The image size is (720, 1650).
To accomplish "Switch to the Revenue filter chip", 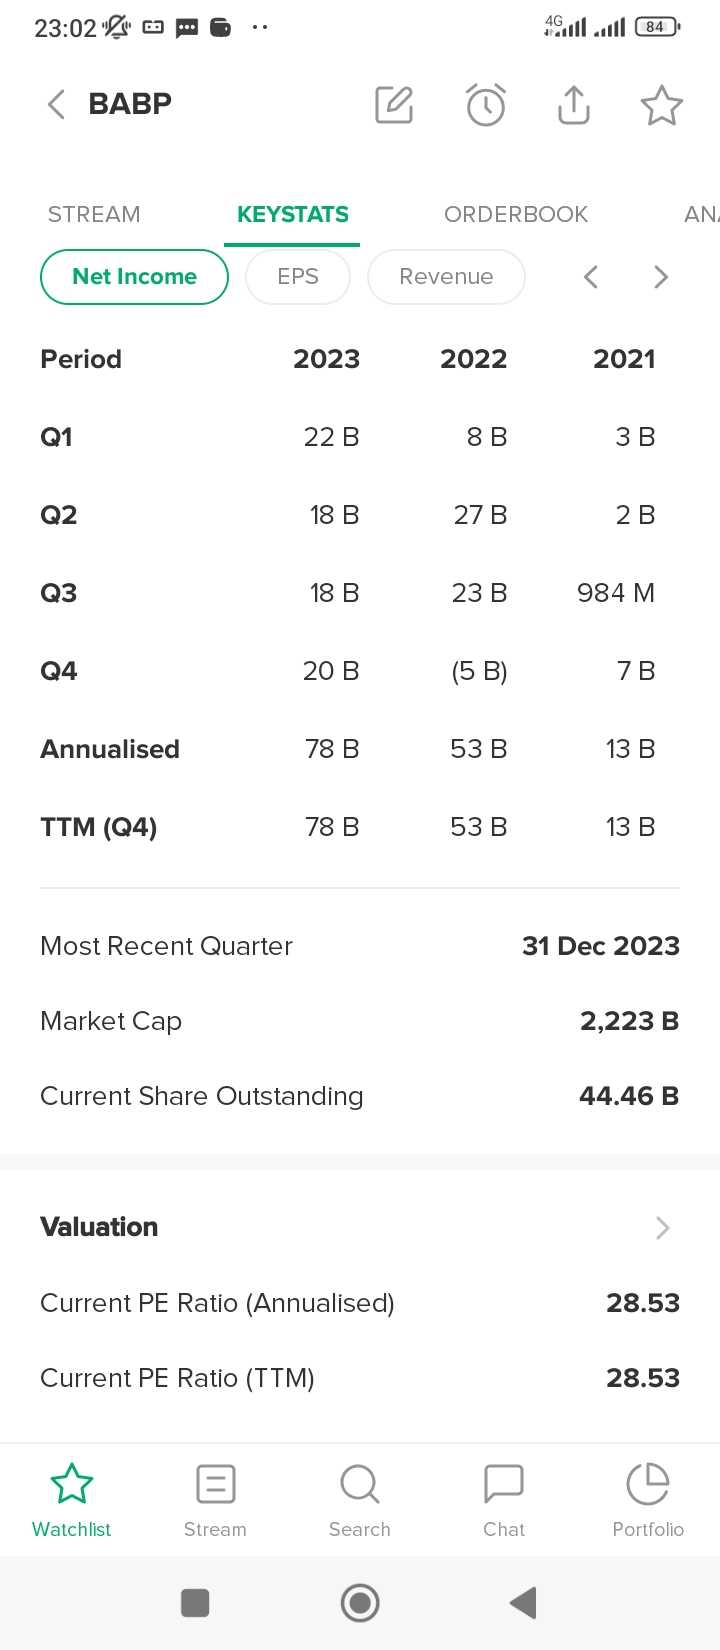I will coord(446,277).
